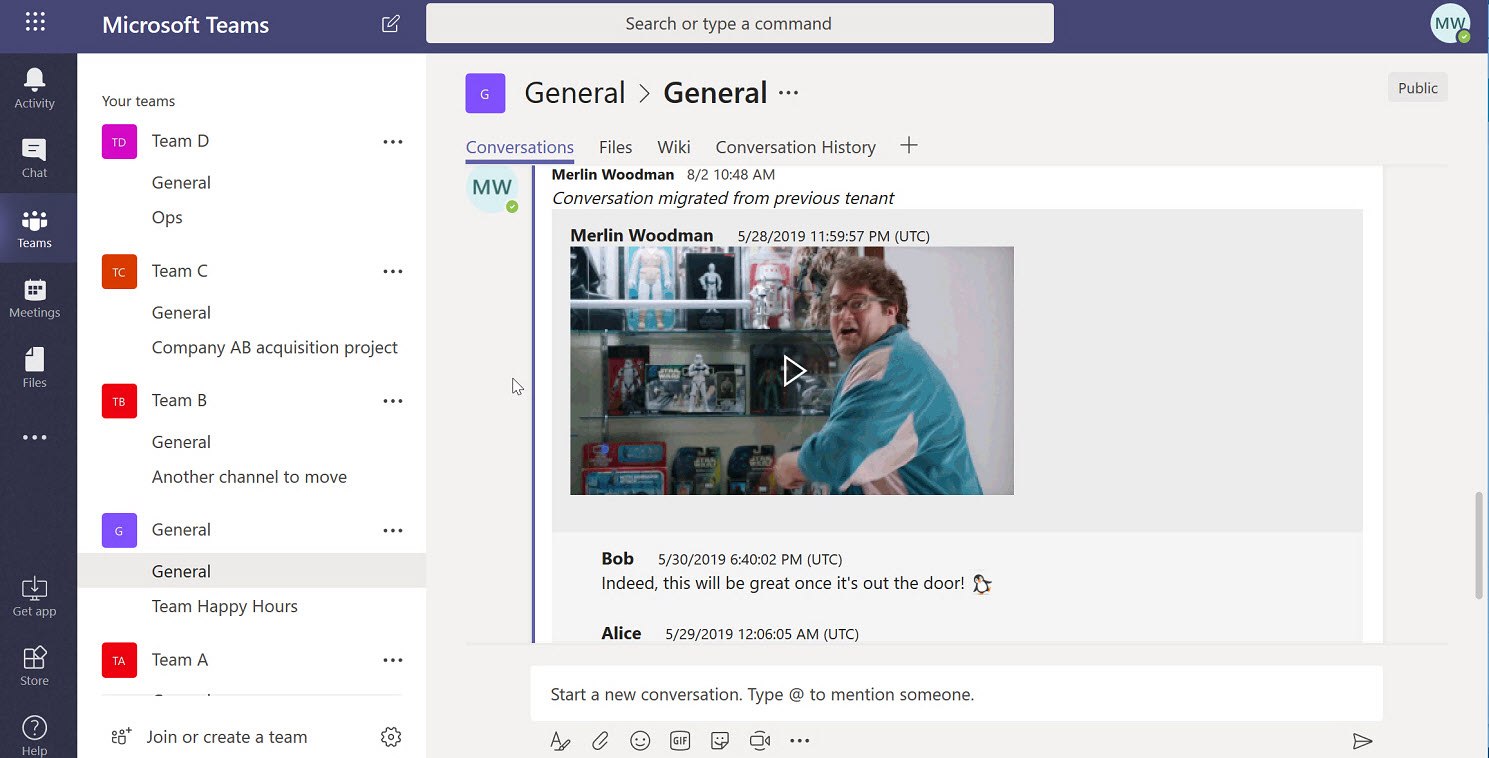Open the MW profile avatar menu
The width and height of the screenshot is (1489, 758).
point(1450,23)
